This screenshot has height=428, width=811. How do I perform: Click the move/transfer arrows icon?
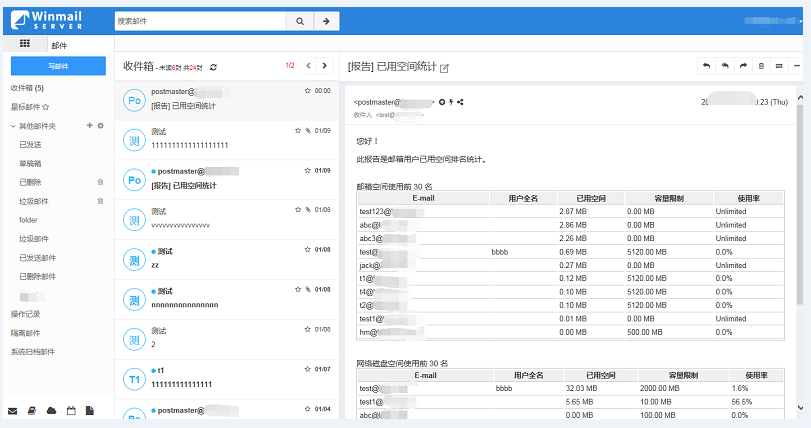tap(779, 66)
